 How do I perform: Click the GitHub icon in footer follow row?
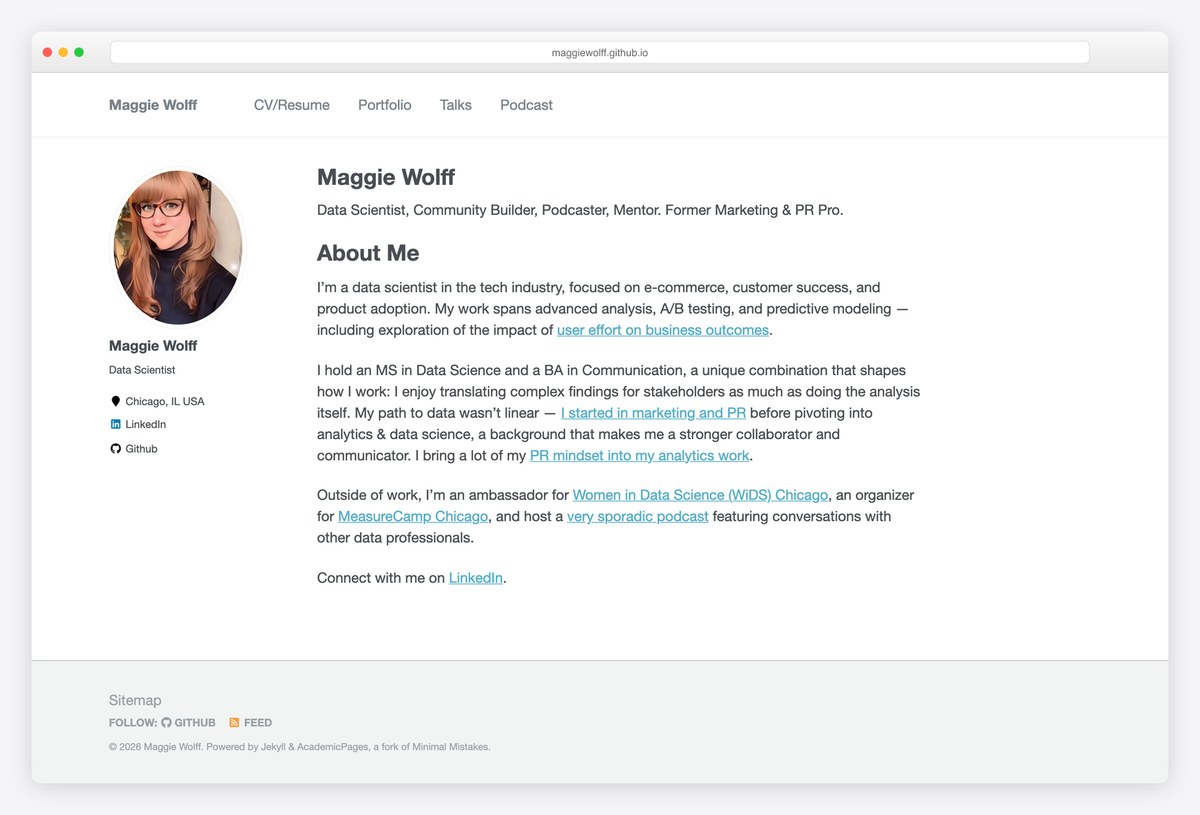coord(166,722)
